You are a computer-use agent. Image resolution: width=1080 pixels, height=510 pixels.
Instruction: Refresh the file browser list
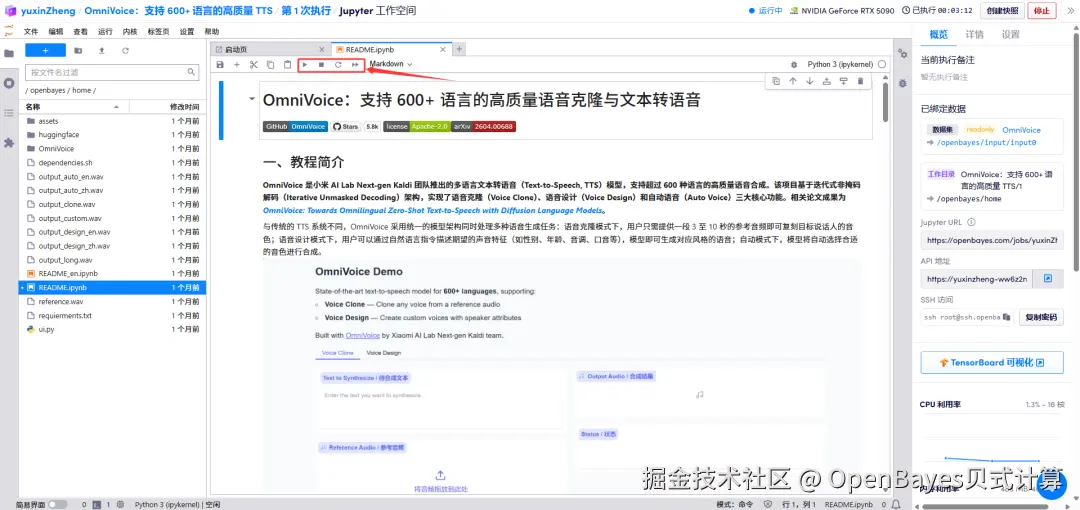pos(125,50)
